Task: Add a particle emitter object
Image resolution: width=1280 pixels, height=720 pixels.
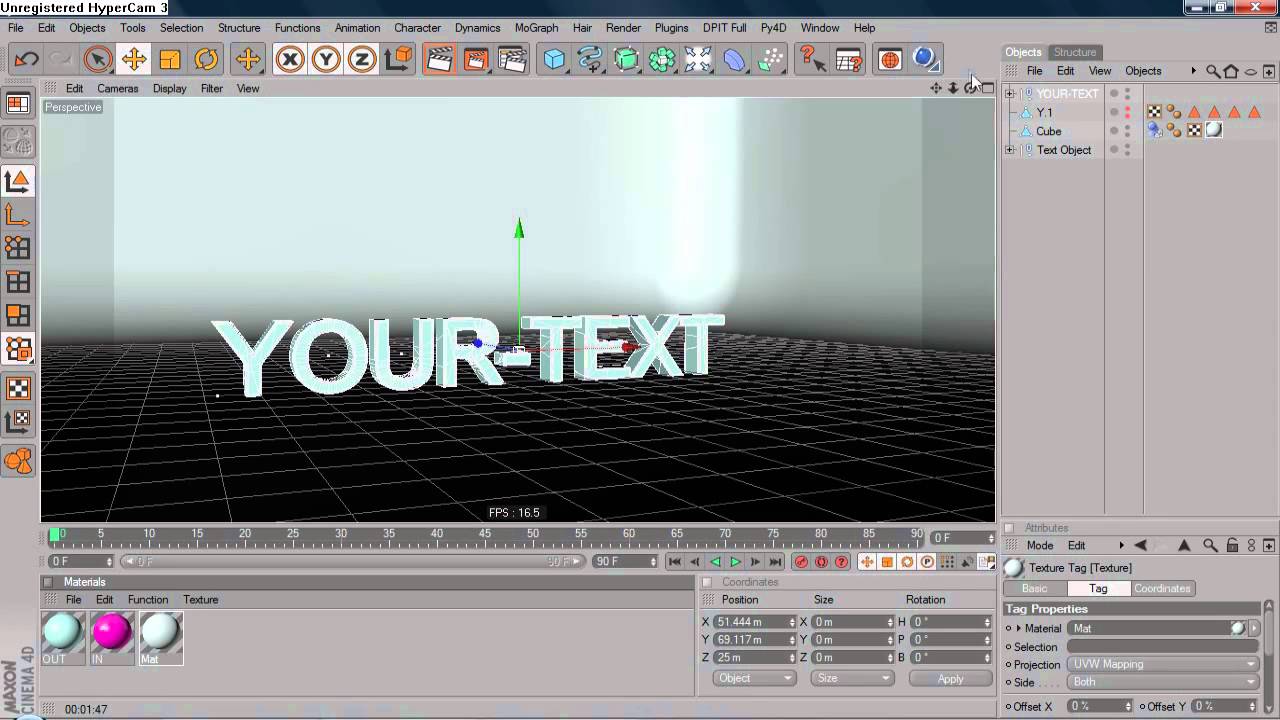Action: point(770,60)
